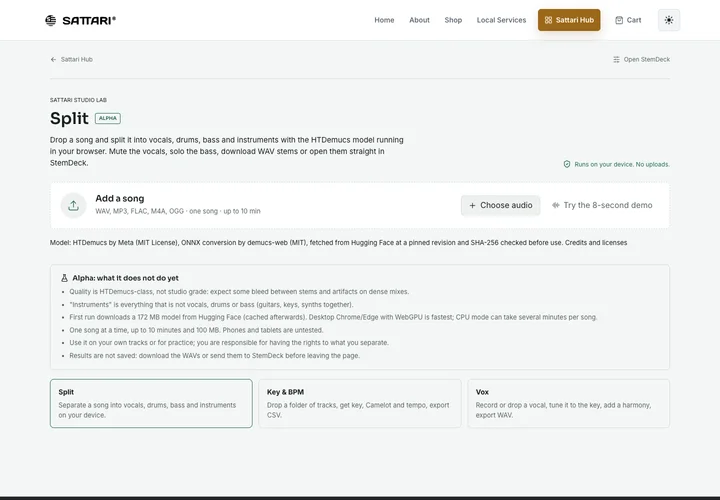Click the bullet "Results are not saved"

(x=214, y=356)
